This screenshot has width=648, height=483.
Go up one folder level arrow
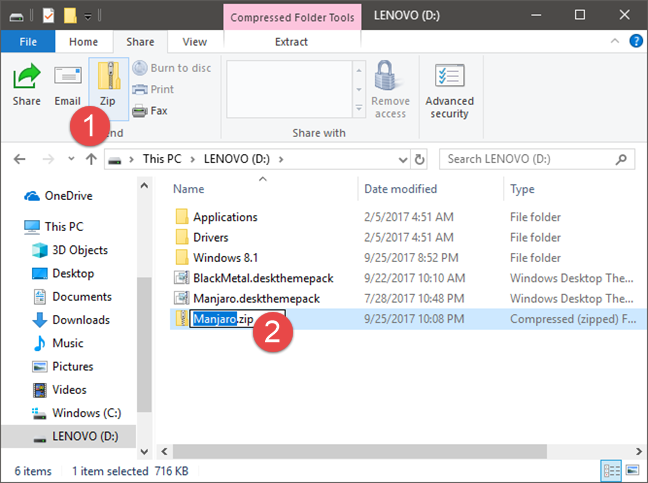point(91,159)
